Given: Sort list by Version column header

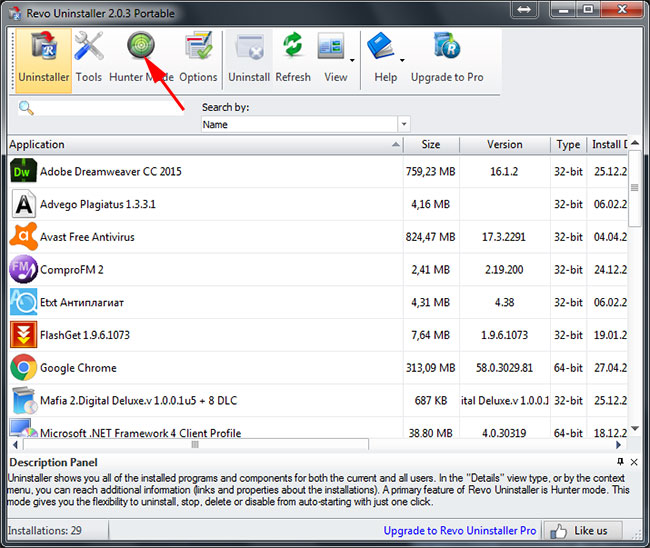Looking at the screenshot, I should coord(504,145).
